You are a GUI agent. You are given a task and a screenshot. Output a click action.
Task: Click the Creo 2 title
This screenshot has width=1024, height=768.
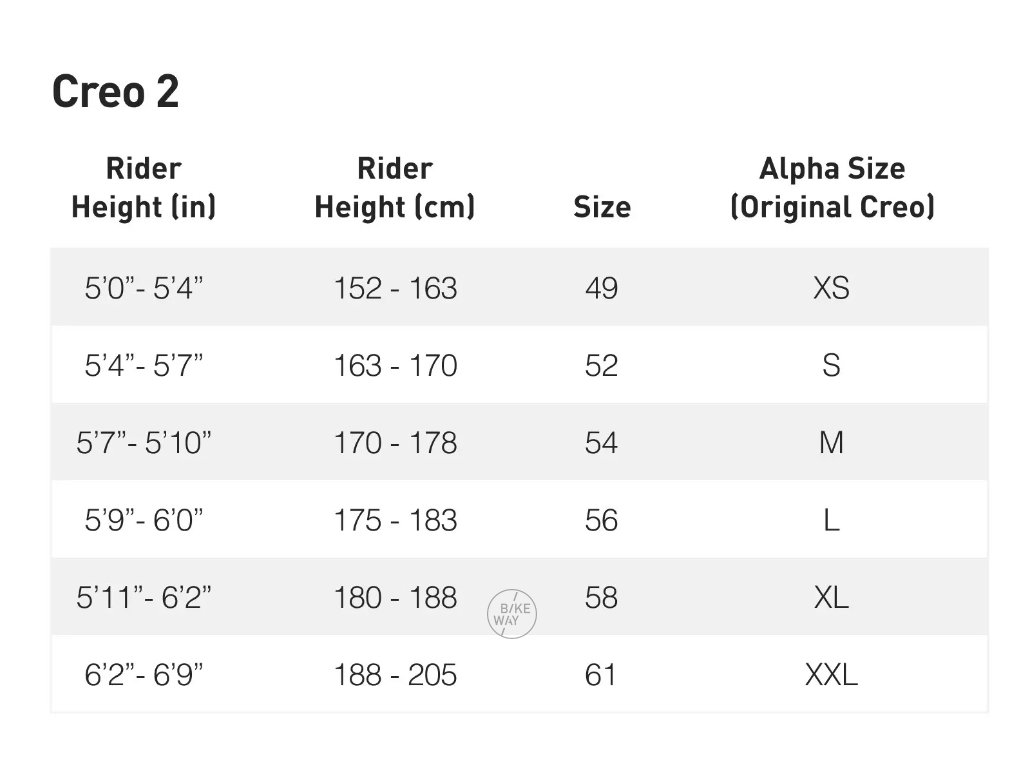point(115,93)
